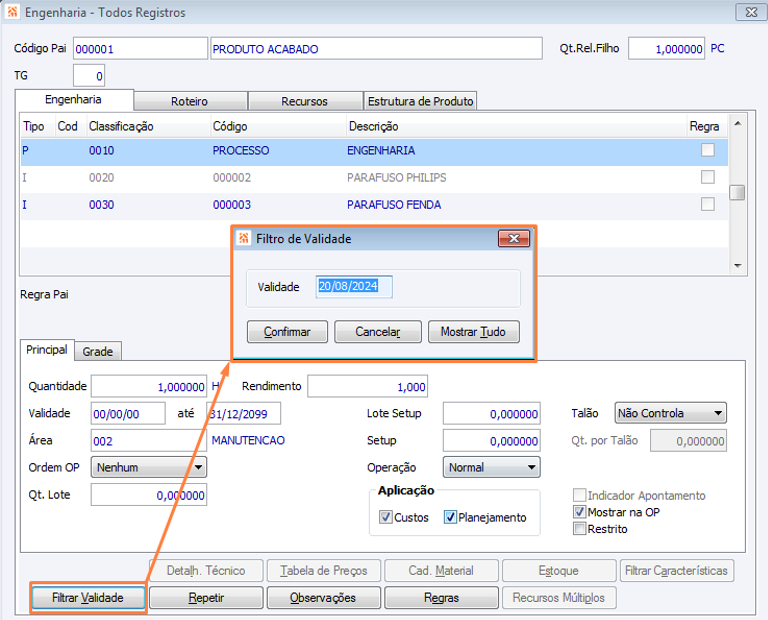Click the Validade date field in dialog
The image size is (768, 620).
(354, 286)
